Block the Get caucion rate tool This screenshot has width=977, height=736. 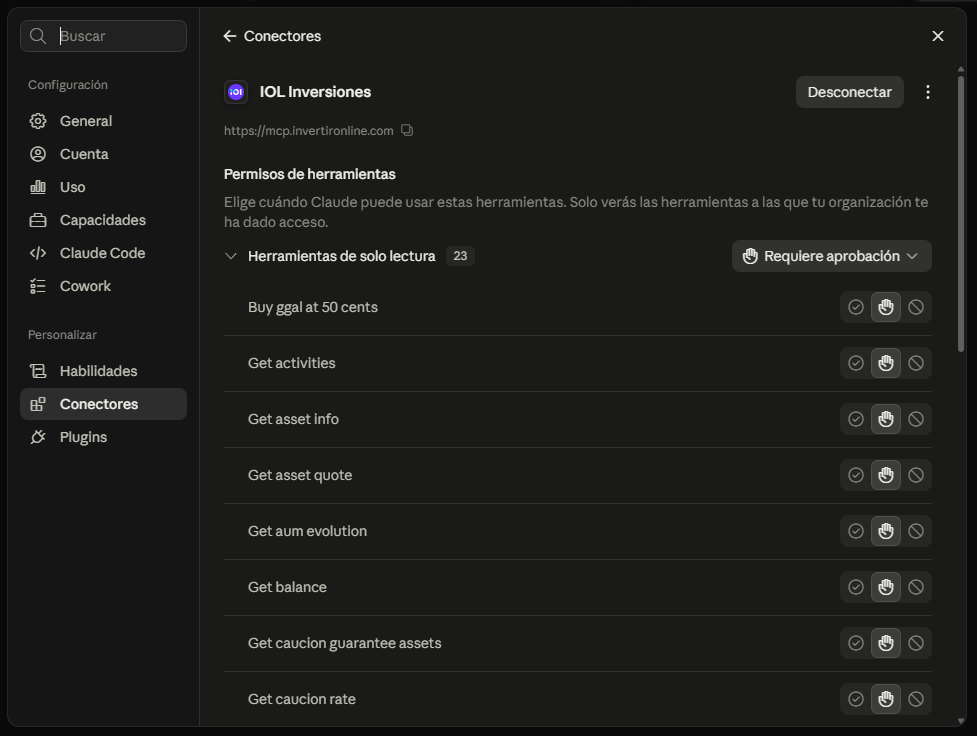coord(916,699)
